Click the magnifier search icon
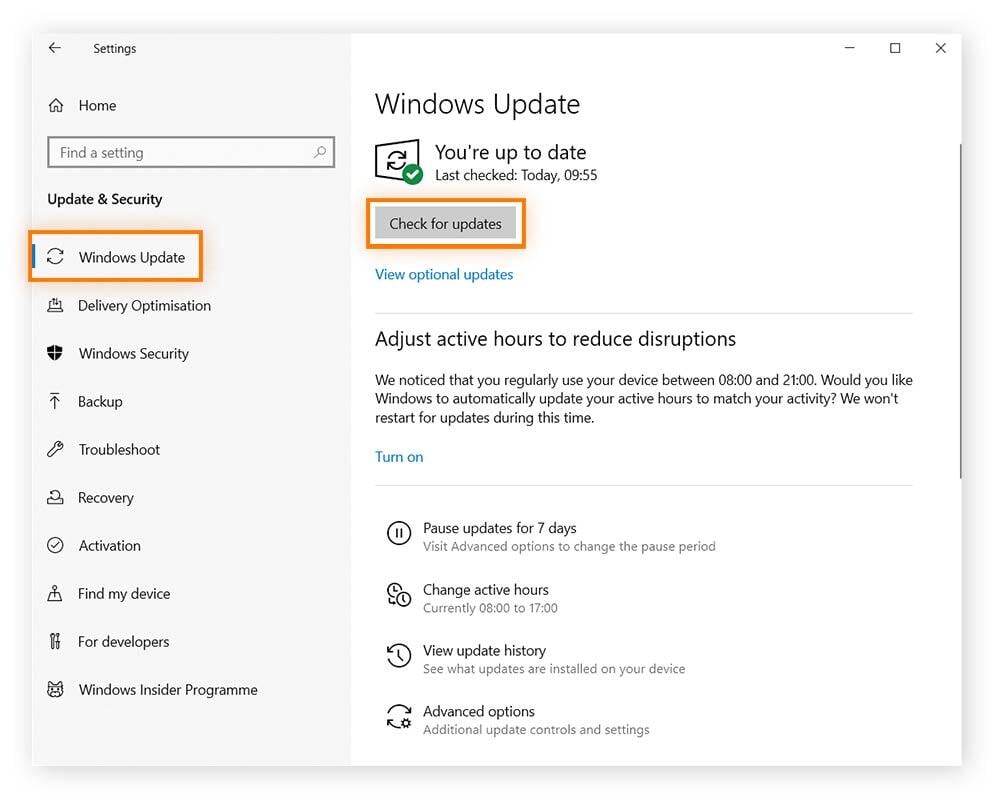Screen dimensions: 996x801 point(320,152)
